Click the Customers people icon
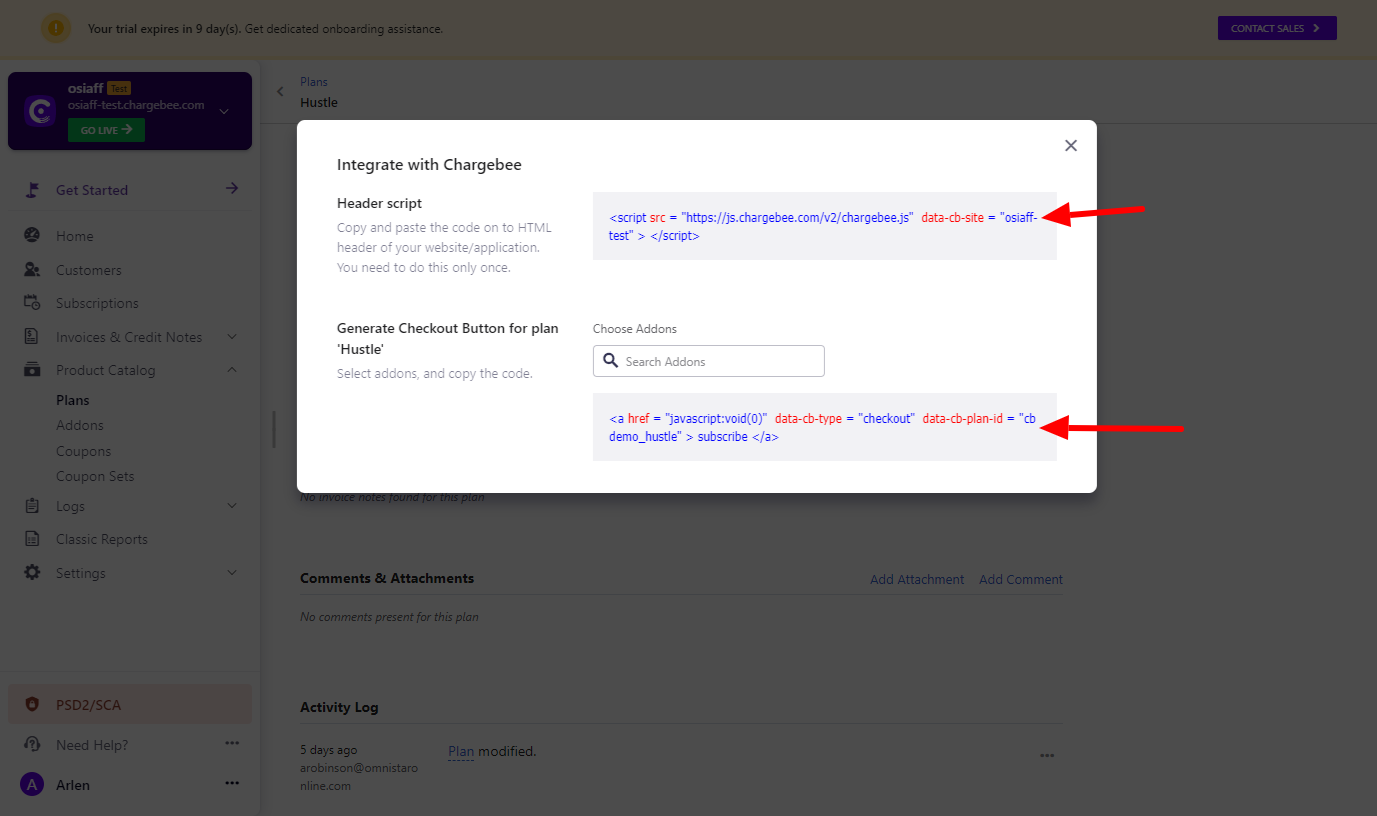 (x=32, y=270)
